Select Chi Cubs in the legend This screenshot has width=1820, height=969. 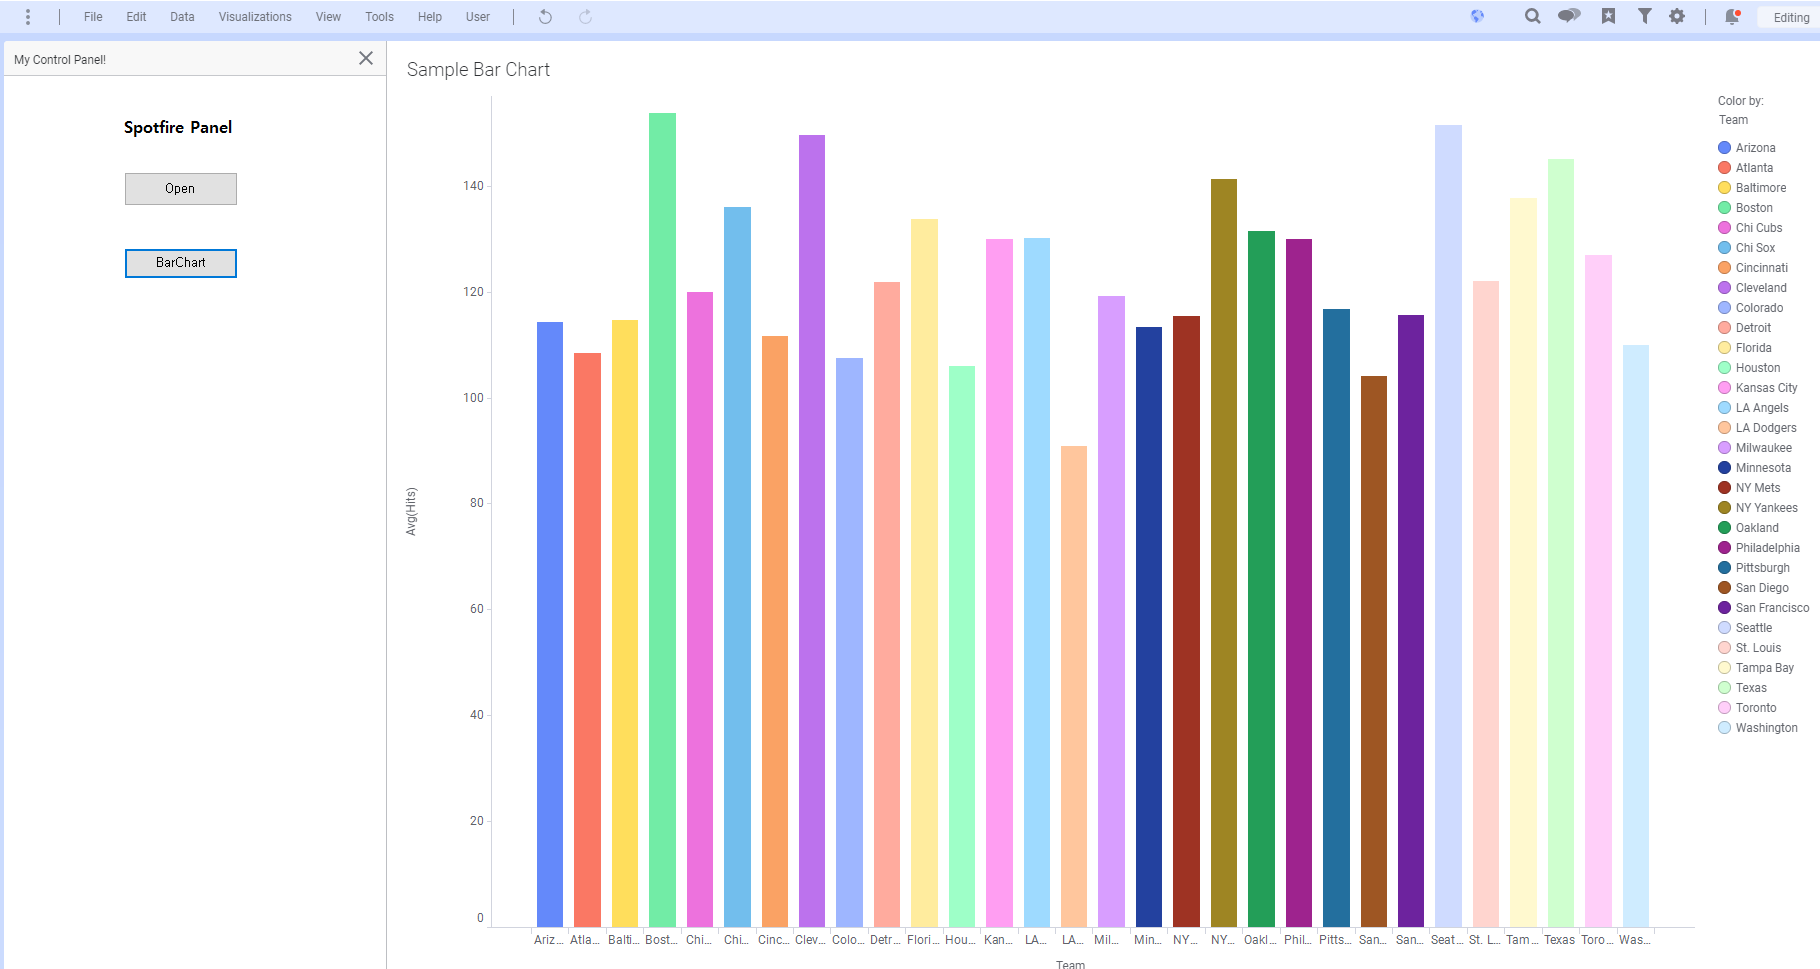point(1750,228)
